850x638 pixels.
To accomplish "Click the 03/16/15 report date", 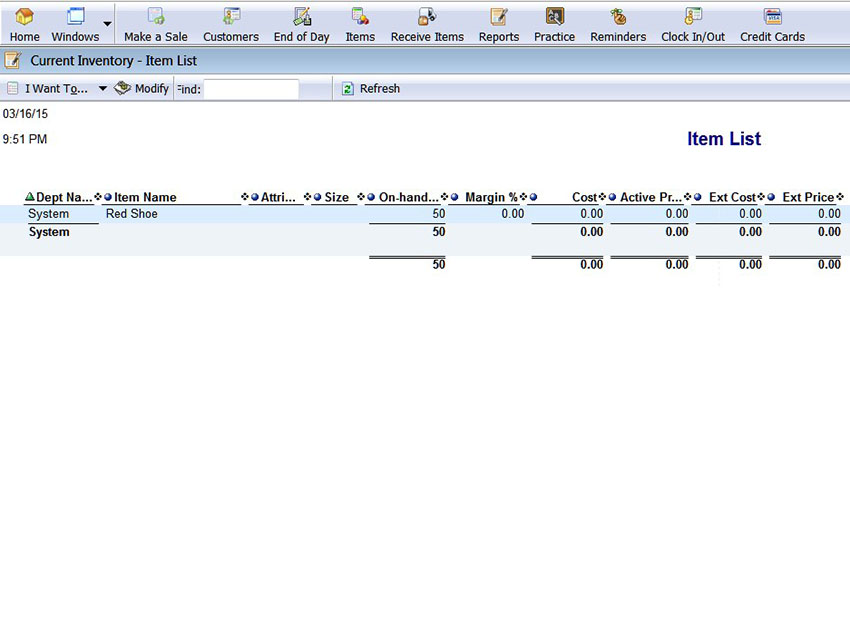I will [x=25, y=114].
